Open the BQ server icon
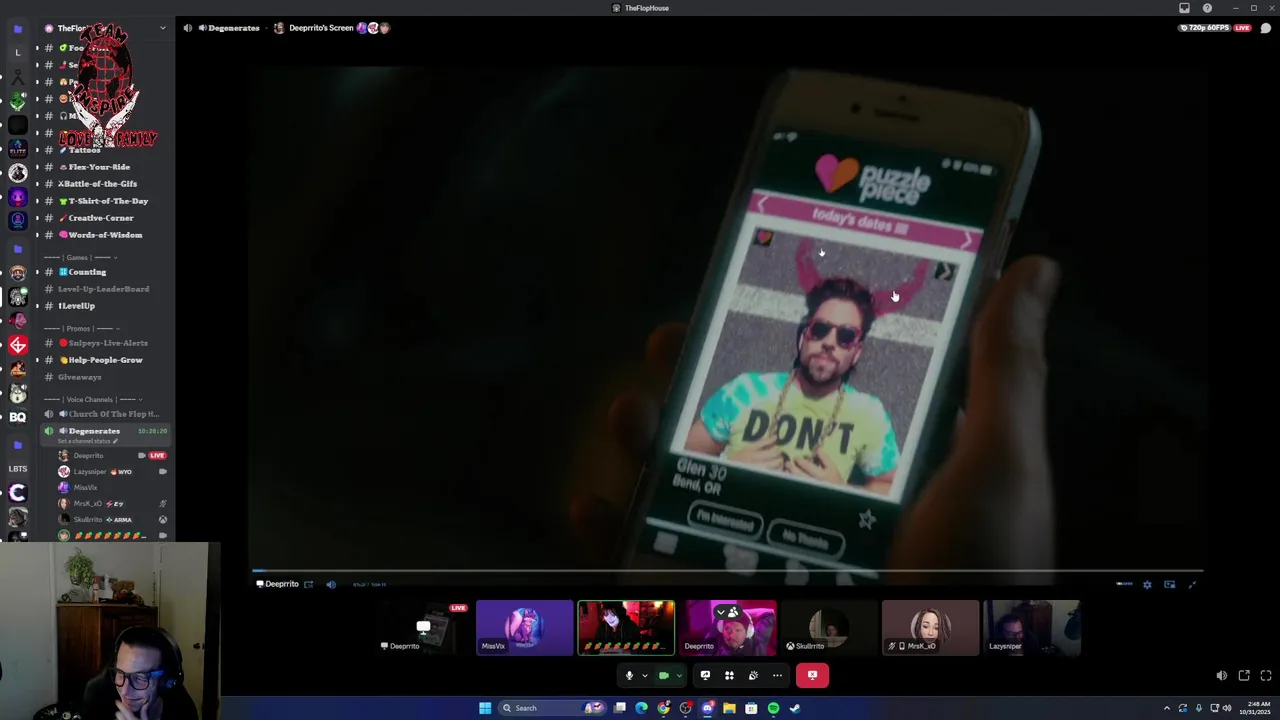The width and height of the screenshot is (1280, 720). (x=17, y=418)
